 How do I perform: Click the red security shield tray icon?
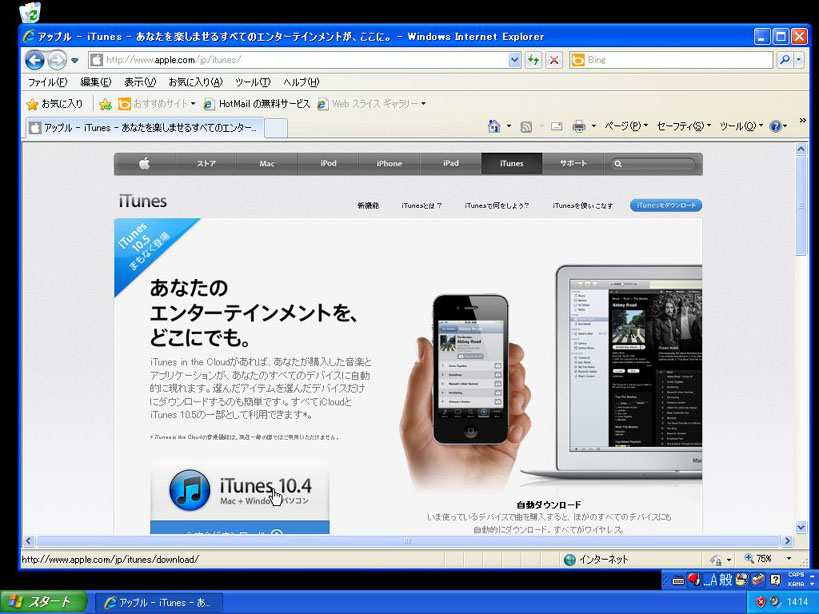coord(760,602)
